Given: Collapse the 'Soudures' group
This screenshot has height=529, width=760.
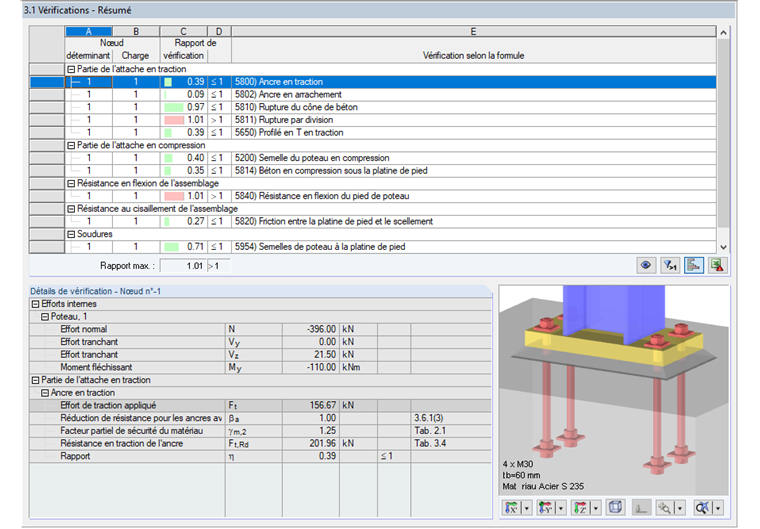Looking at the screenshot, I should tap(71, 234).
